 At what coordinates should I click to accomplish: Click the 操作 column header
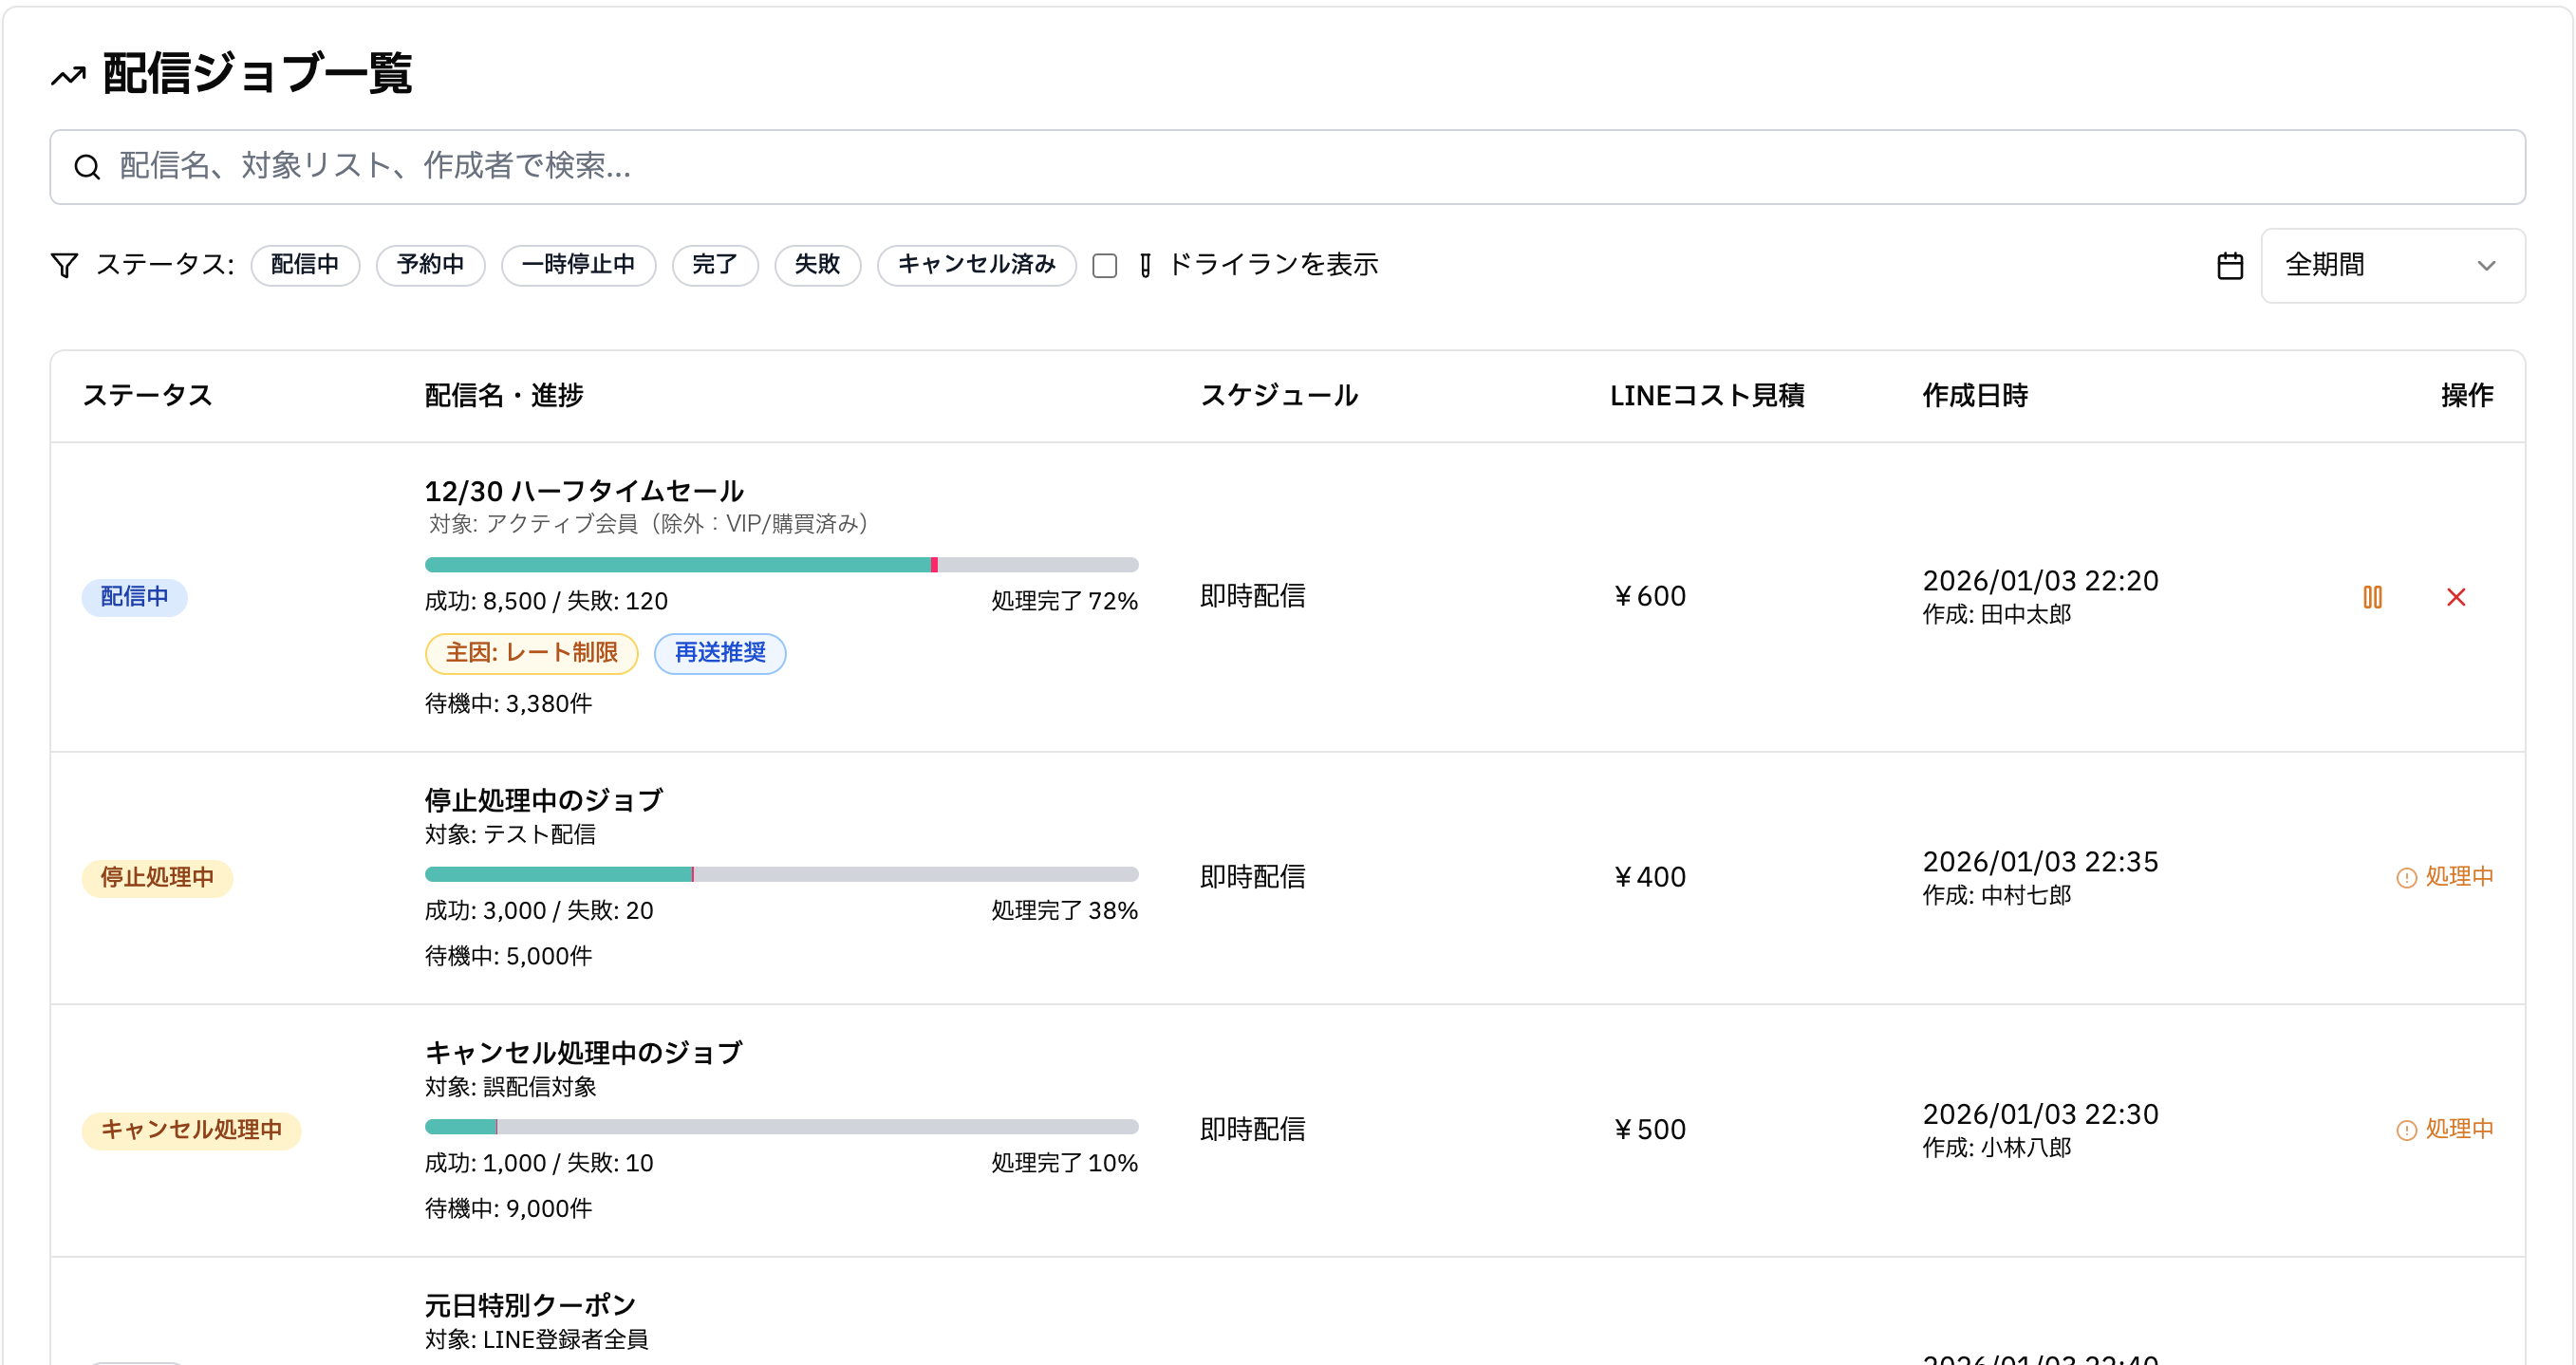2467,396
